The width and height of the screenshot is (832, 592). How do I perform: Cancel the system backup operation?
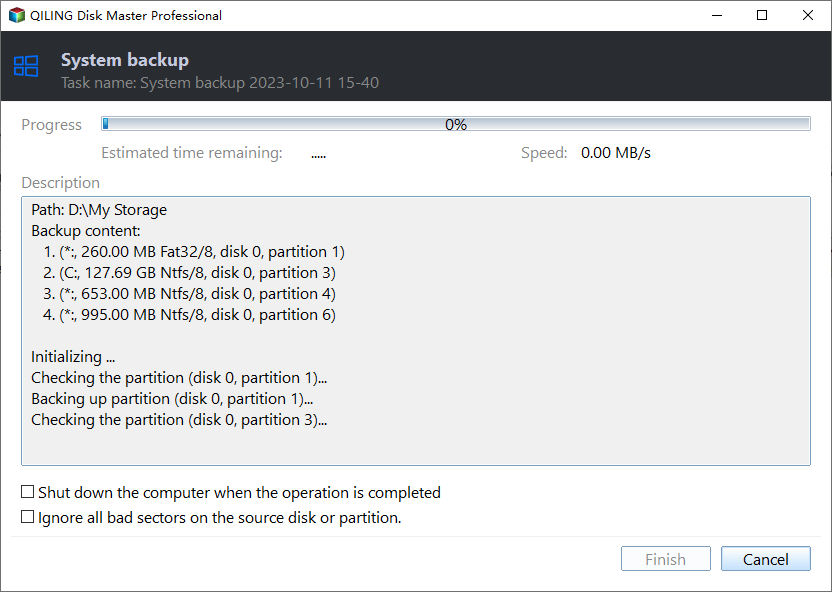click(x=765, y=559)
